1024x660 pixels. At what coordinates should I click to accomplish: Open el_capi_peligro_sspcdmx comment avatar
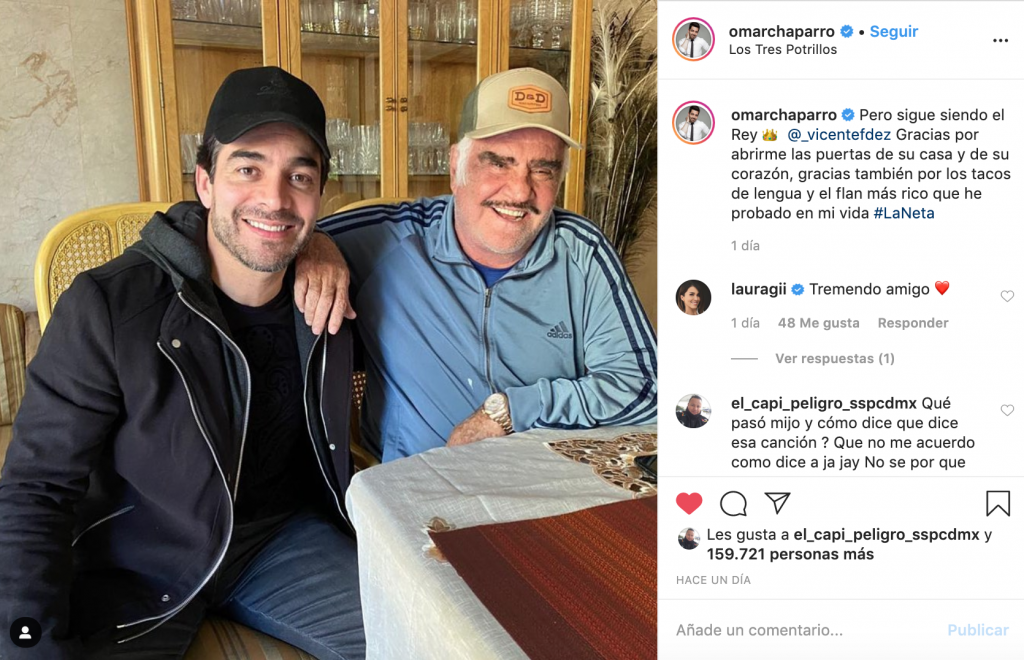[x=693, y=411]
